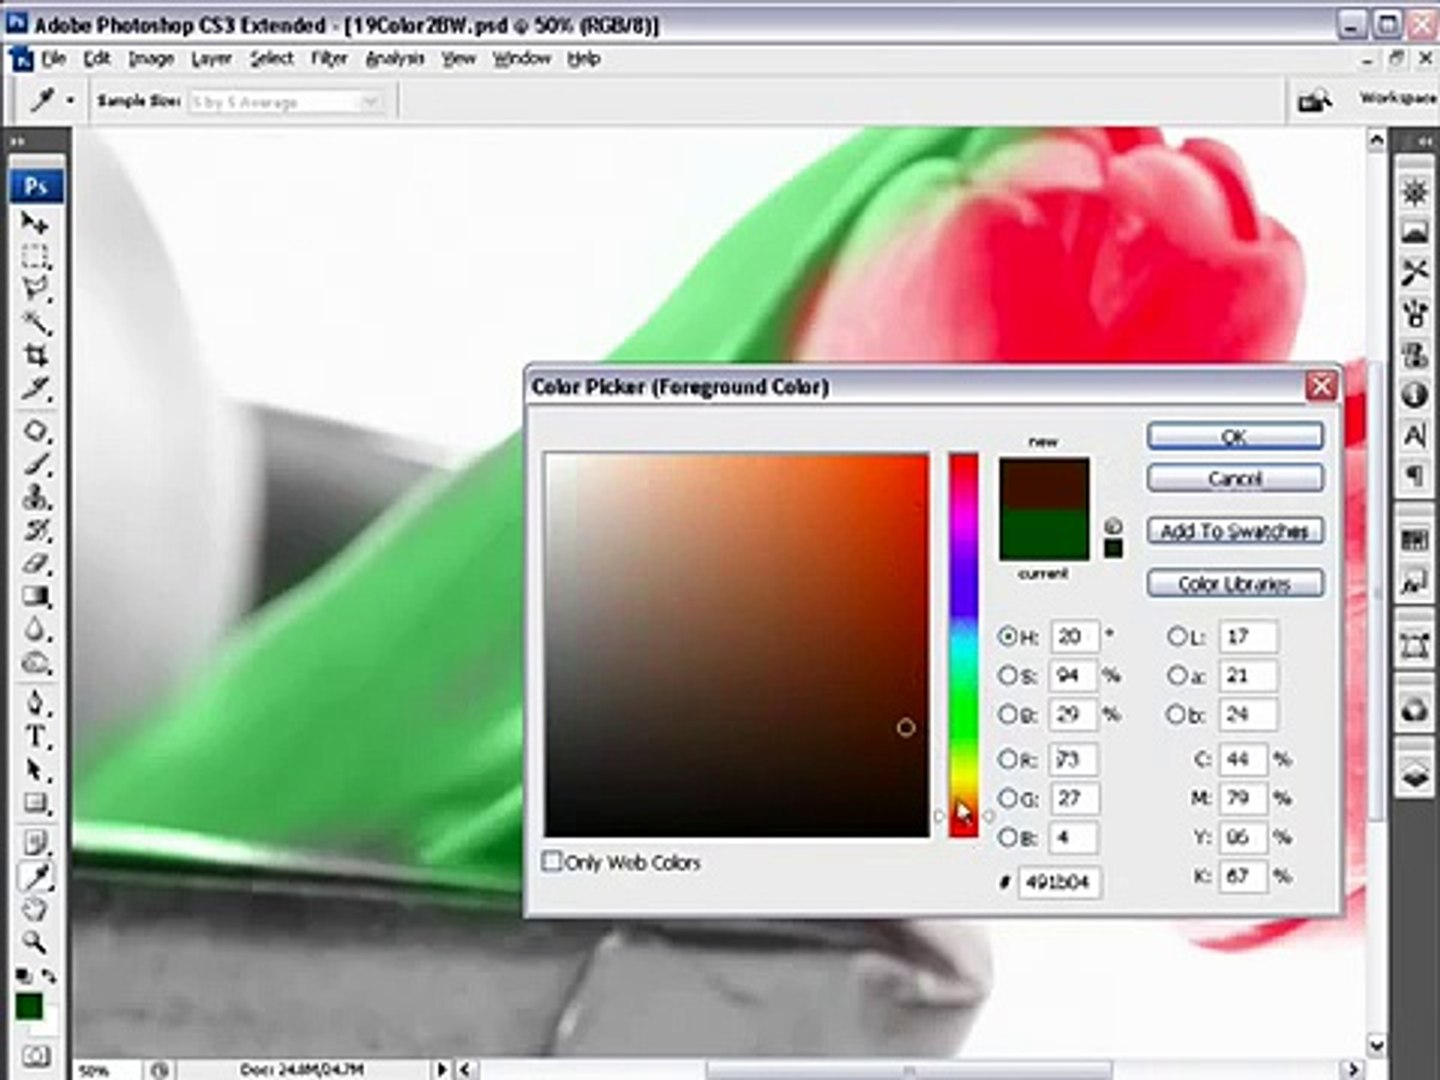
Task: Select the Gradient tool
Action: (35, 597)
